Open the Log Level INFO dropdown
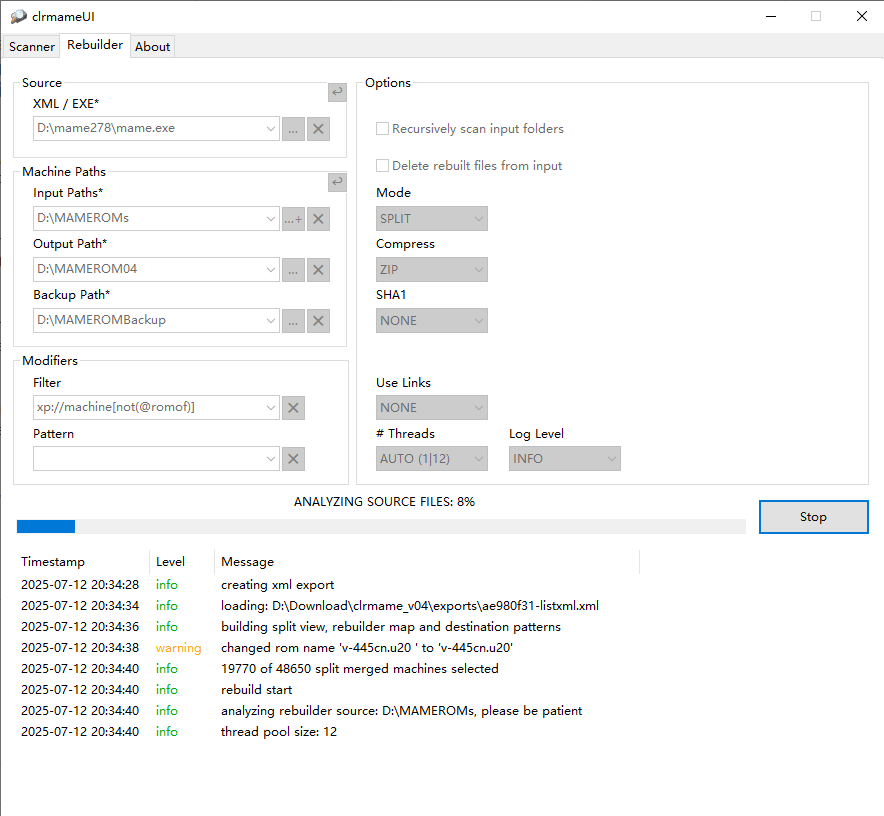Screen dimensions: 884x816 [x=565, y=458]
